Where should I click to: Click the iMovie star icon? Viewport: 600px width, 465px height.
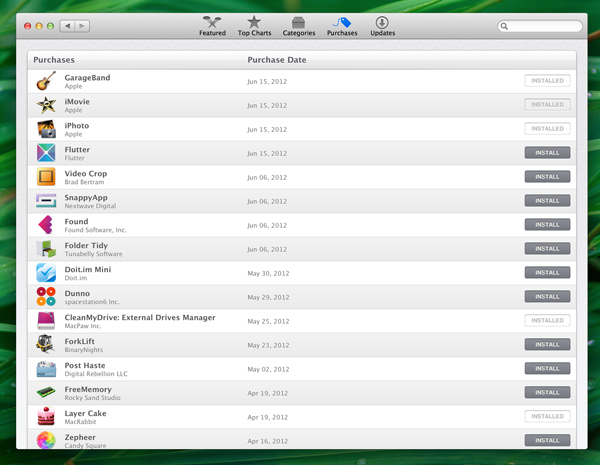[46, 105]
